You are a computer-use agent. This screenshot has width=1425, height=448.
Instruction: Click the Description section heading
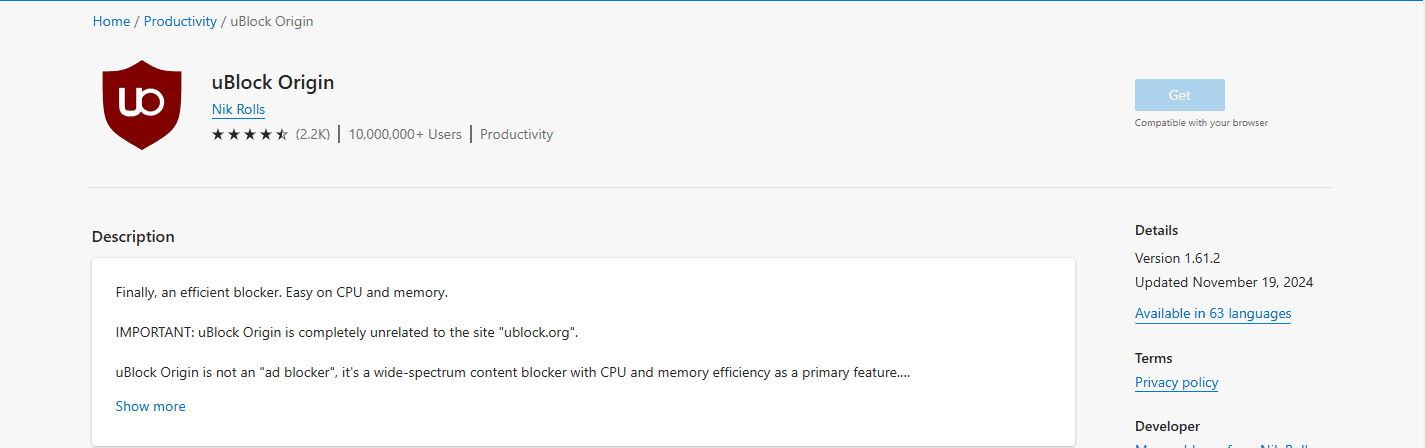pos(133,237)
